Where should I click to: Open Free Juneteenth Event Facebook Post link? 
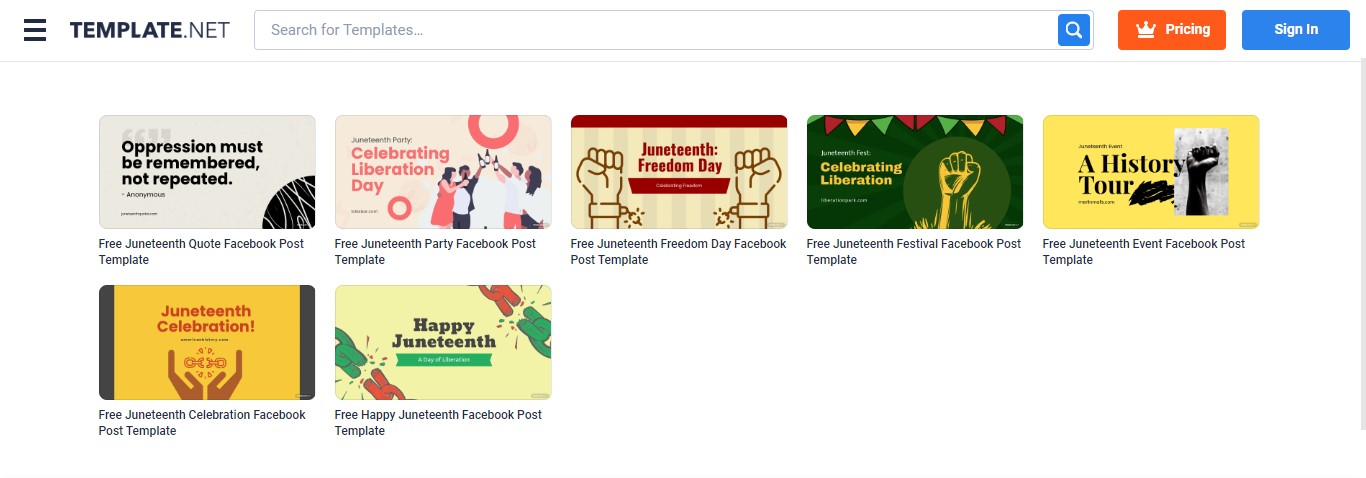[x=1144, y=252]
